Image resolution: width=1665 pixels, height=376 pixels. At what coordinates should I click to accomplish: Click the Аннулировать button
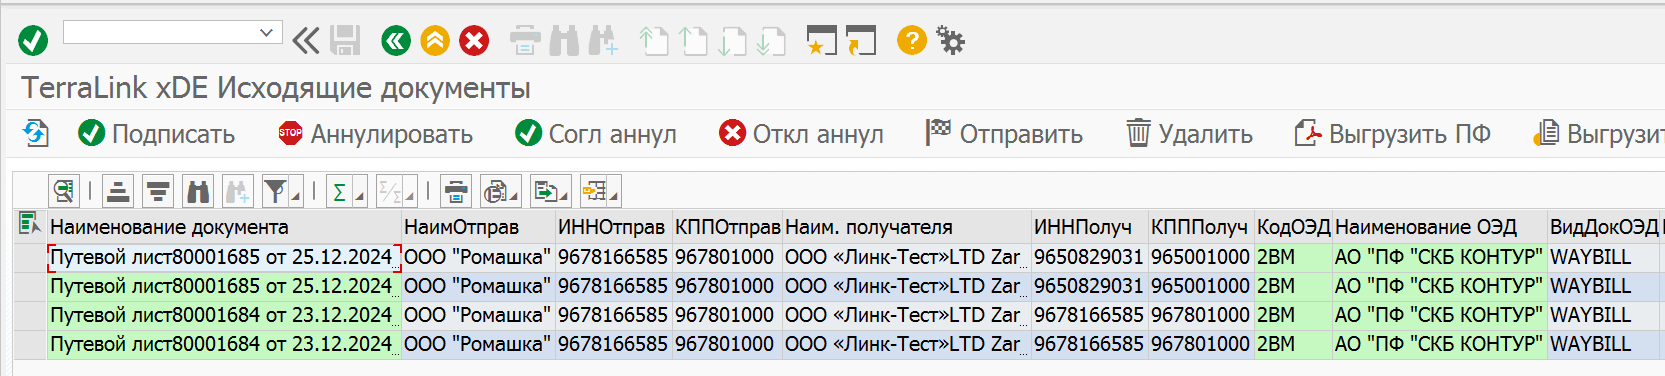tap(375, 134)
